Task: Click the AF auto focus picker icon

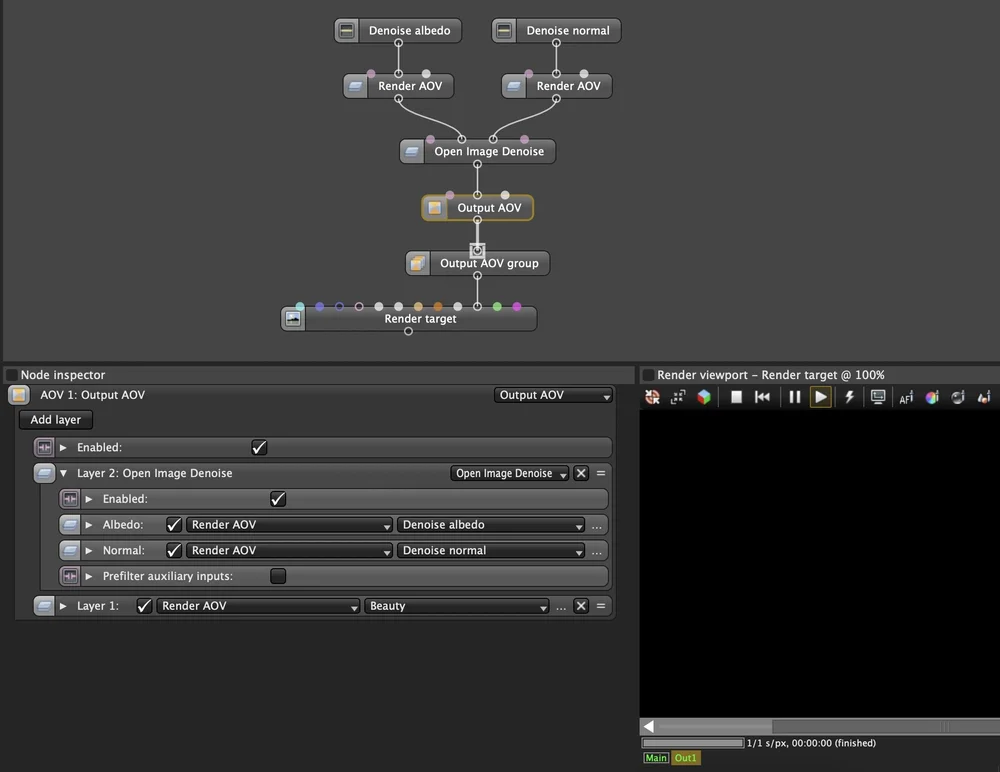Action: pyautogui.click(x=906, y=397)
